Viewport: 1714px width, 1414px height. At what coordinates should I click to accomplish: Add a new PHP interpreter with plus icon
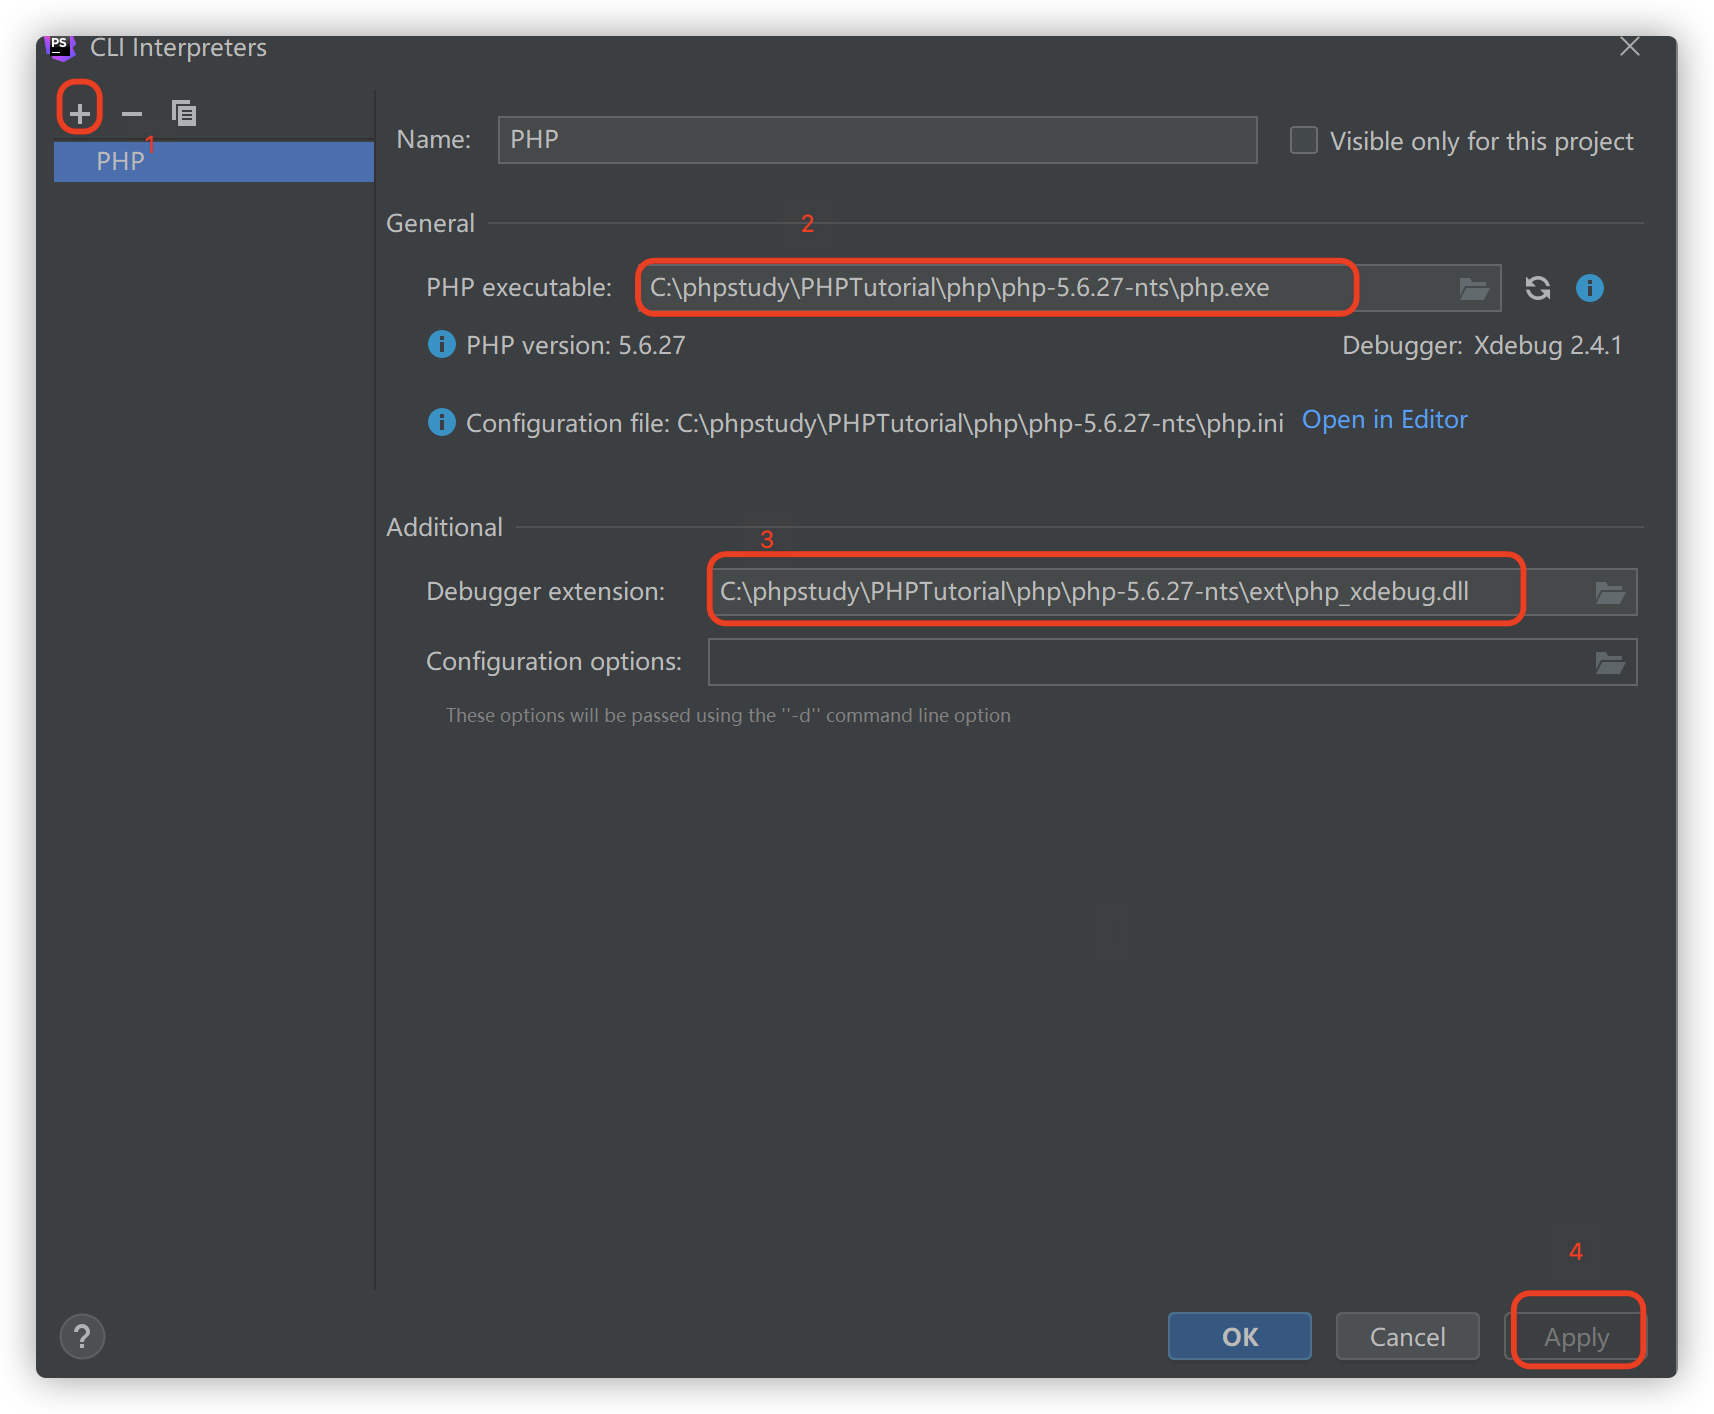79,111
